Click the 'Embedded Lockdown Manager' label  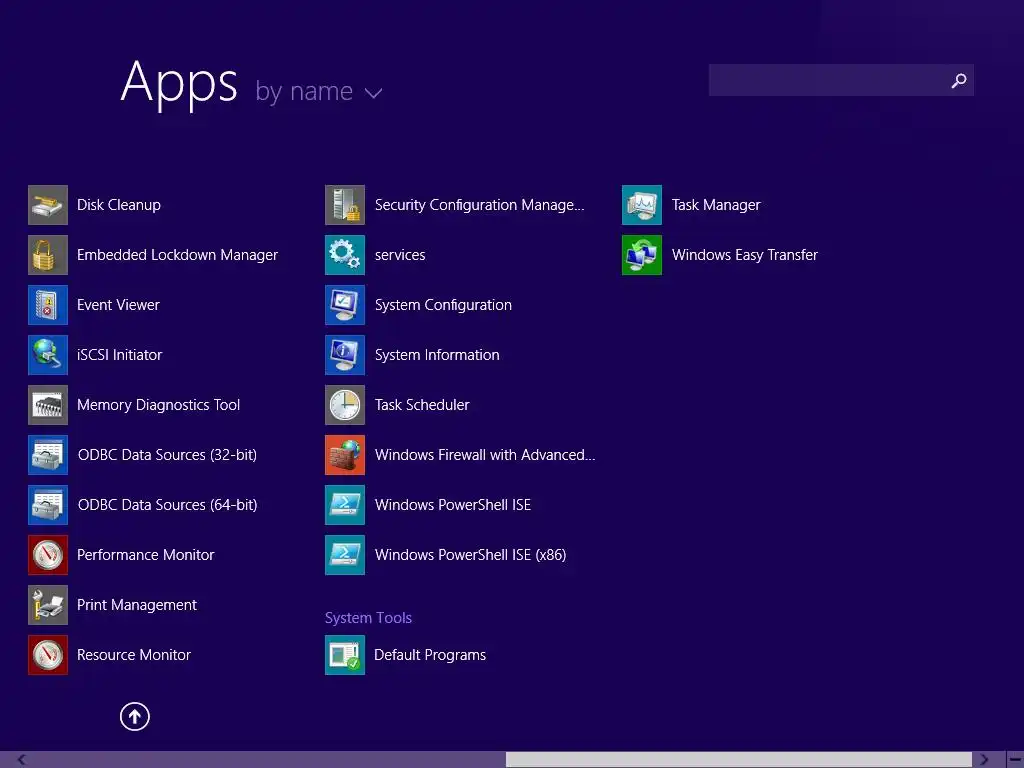pyautogui.click(x=178, y=255)
